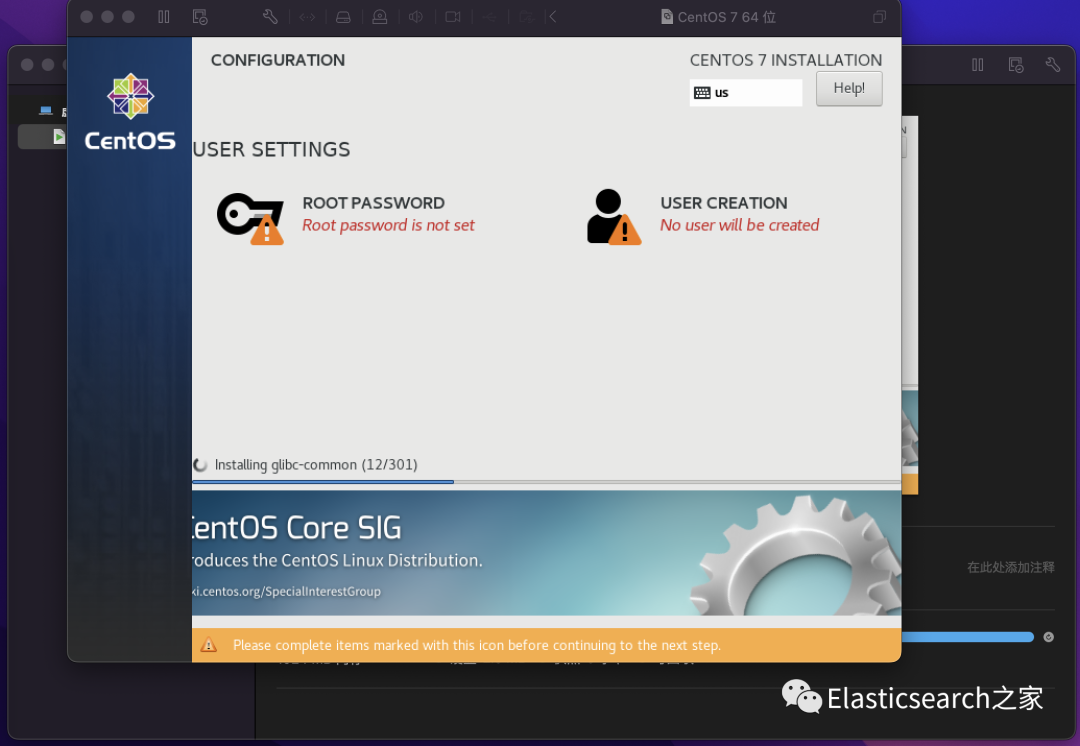Image resolution: width=1080 pixels, height=746 pixels.
Task: Open virtual machine settings wrench in front window
Action: (x=270, y=17)
